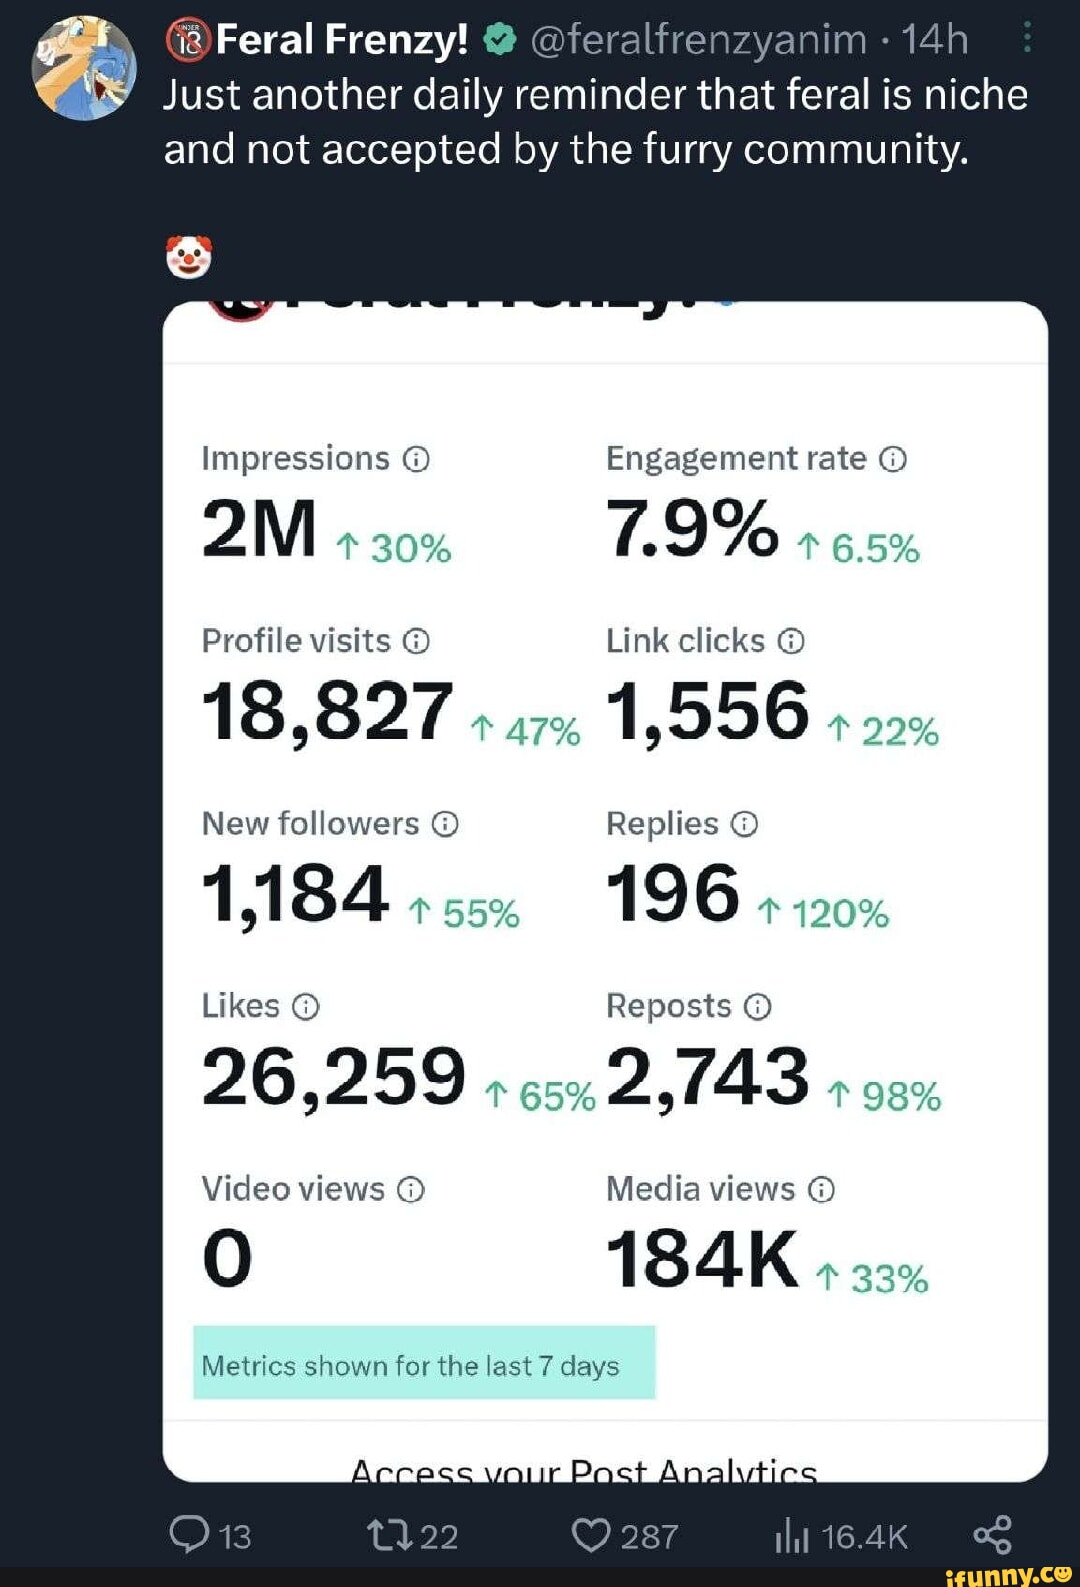Click the Engagement rate info icon
Image resolution: width=1080 pixels, height=1587 pixels.
(893, 459)
